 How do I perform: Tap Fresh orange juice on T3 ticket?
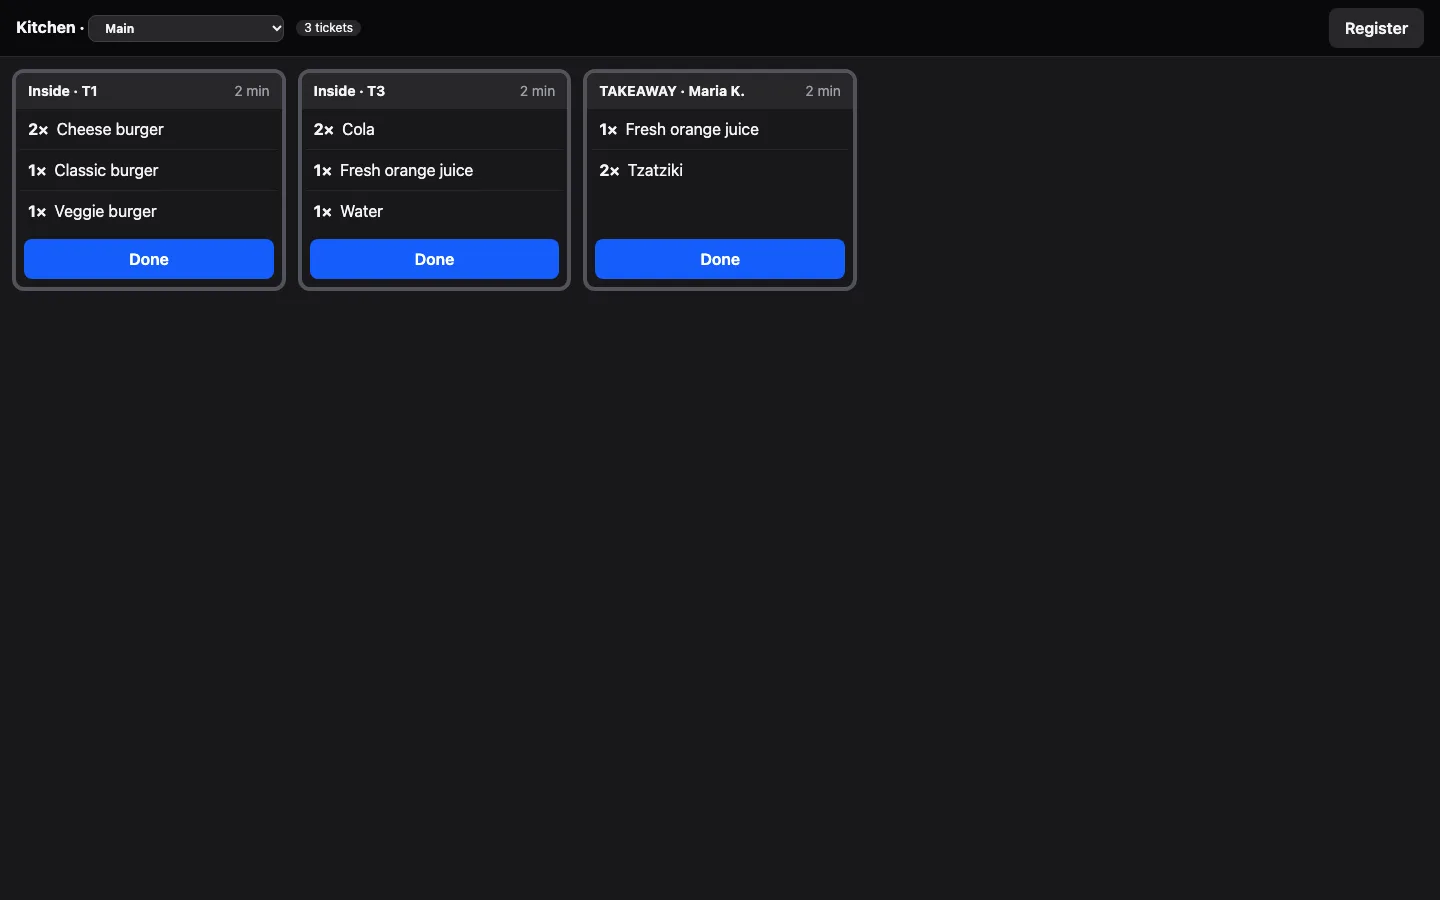tap(434, 170)
